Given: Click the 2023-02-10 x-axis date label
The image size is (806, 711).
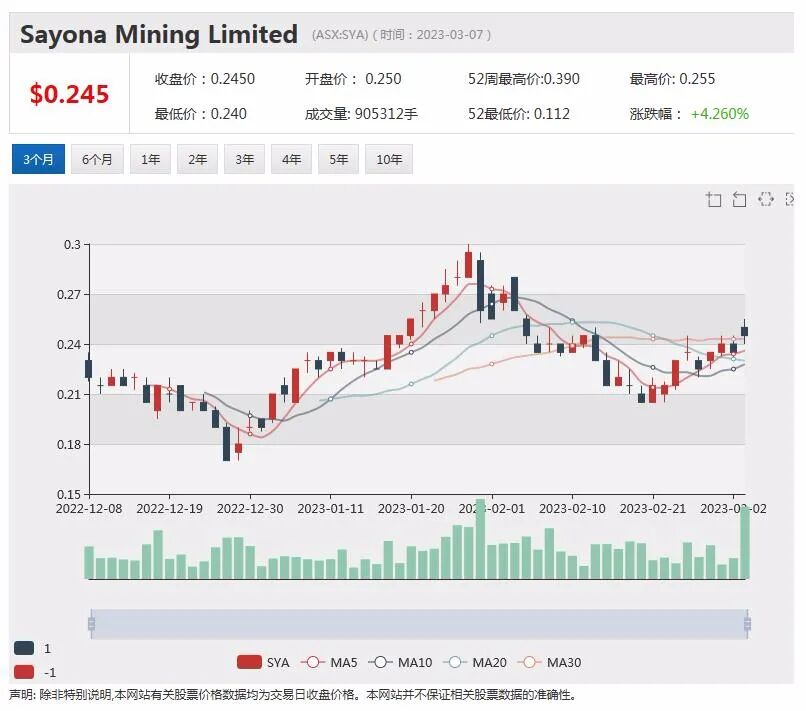Looking at the screenshot, I should 572,508.
